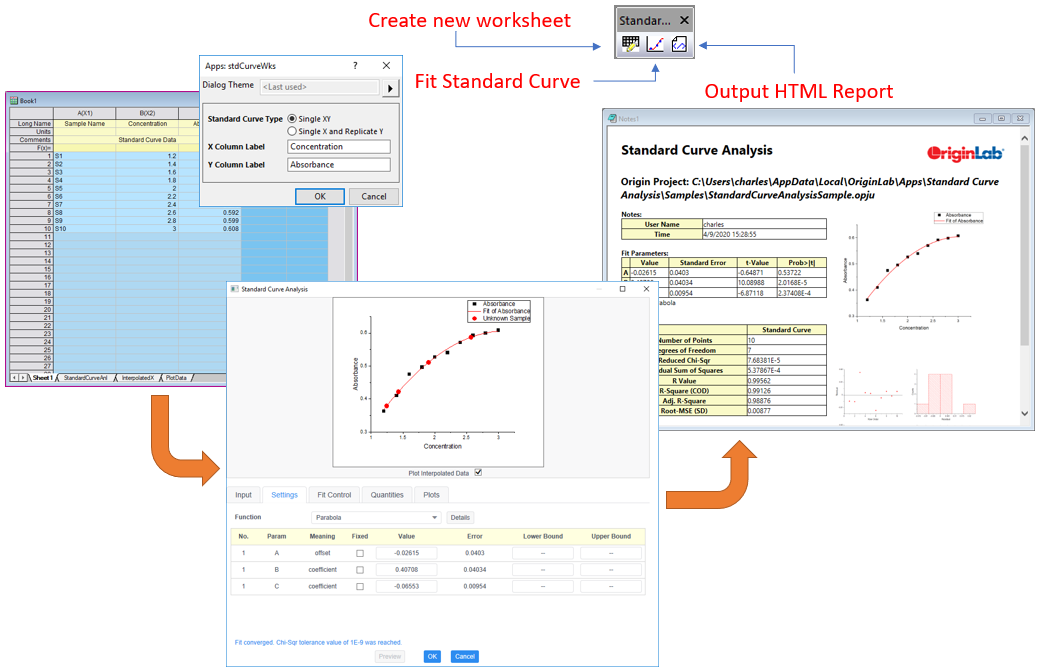Viewport: 1041px width, 670px height.
Task: Click the Fit Standard Curve toolbar icon
Action: point(655,44)
